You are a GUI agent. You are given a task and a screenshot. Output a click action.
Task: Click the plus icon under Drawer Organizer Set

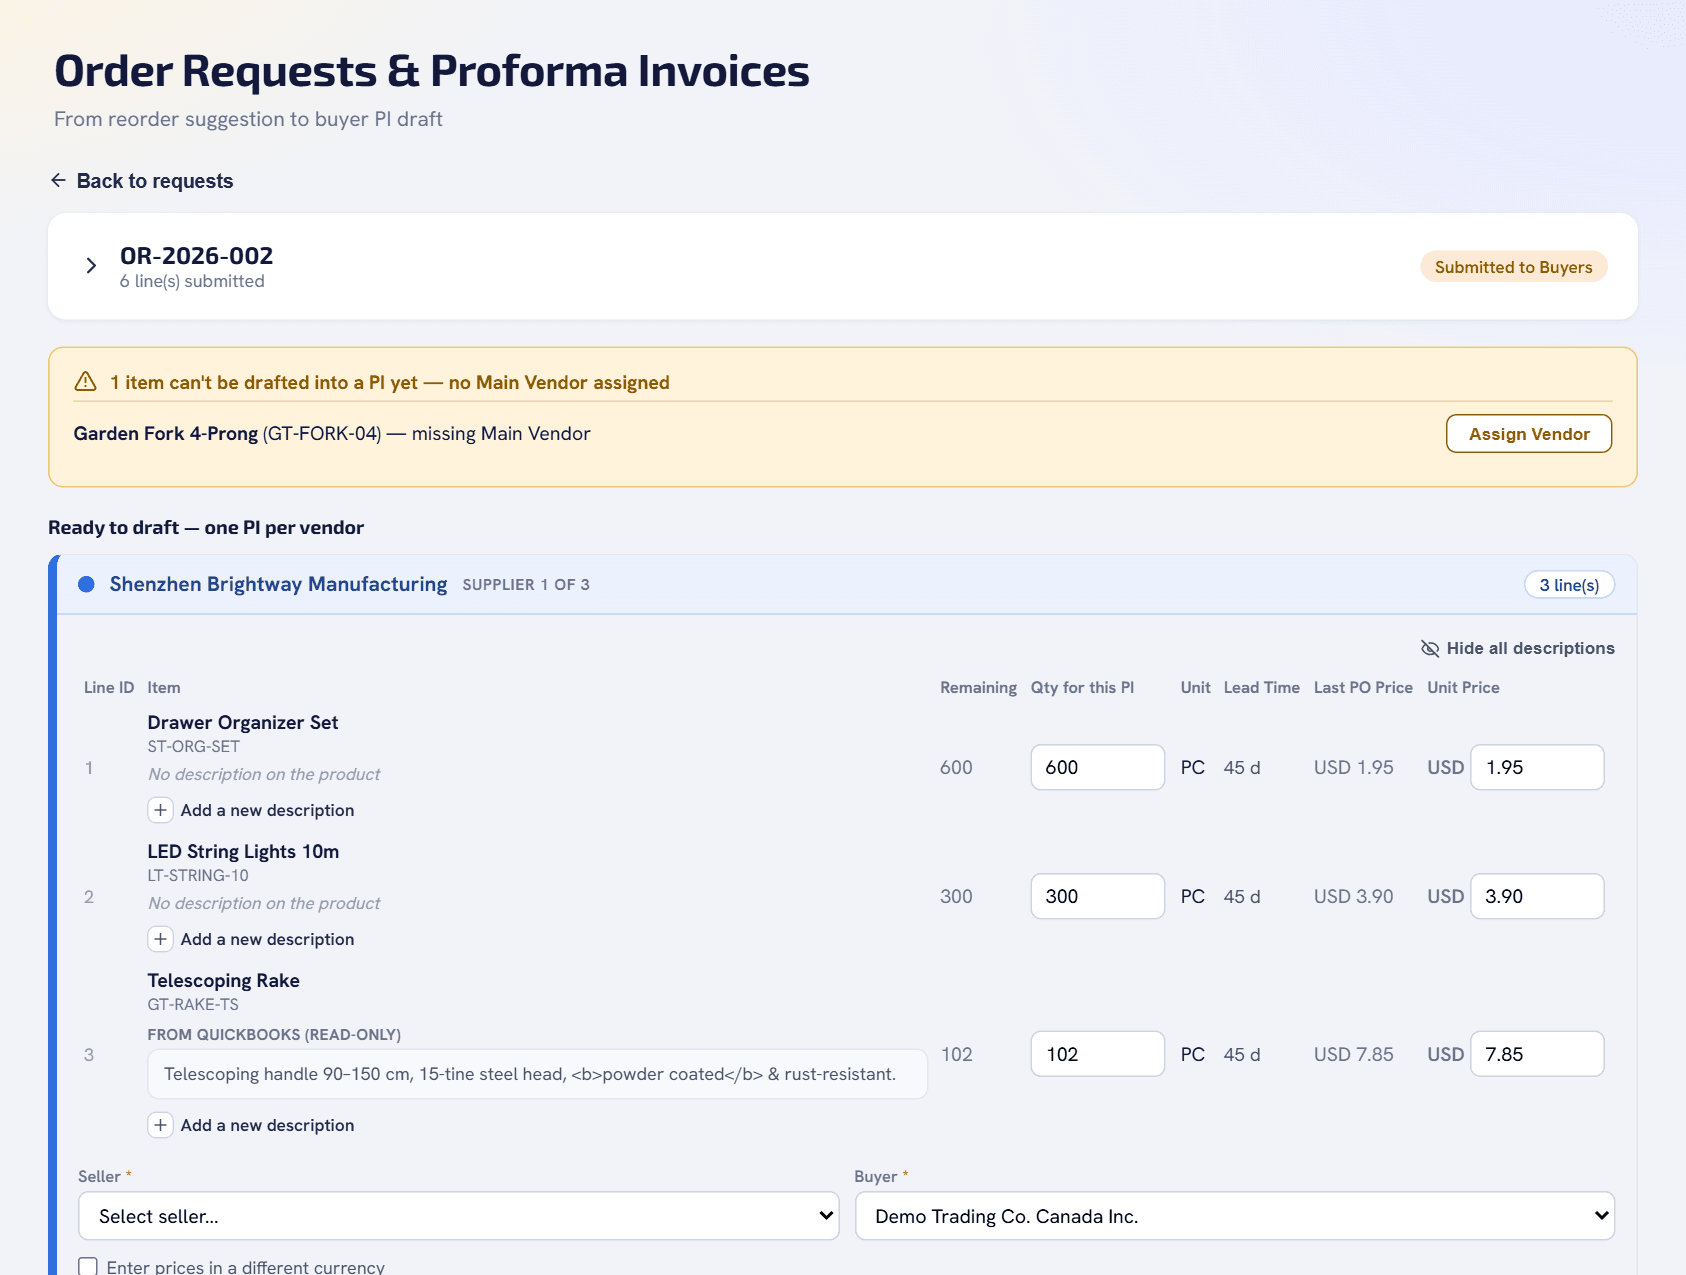click(160, 810)
